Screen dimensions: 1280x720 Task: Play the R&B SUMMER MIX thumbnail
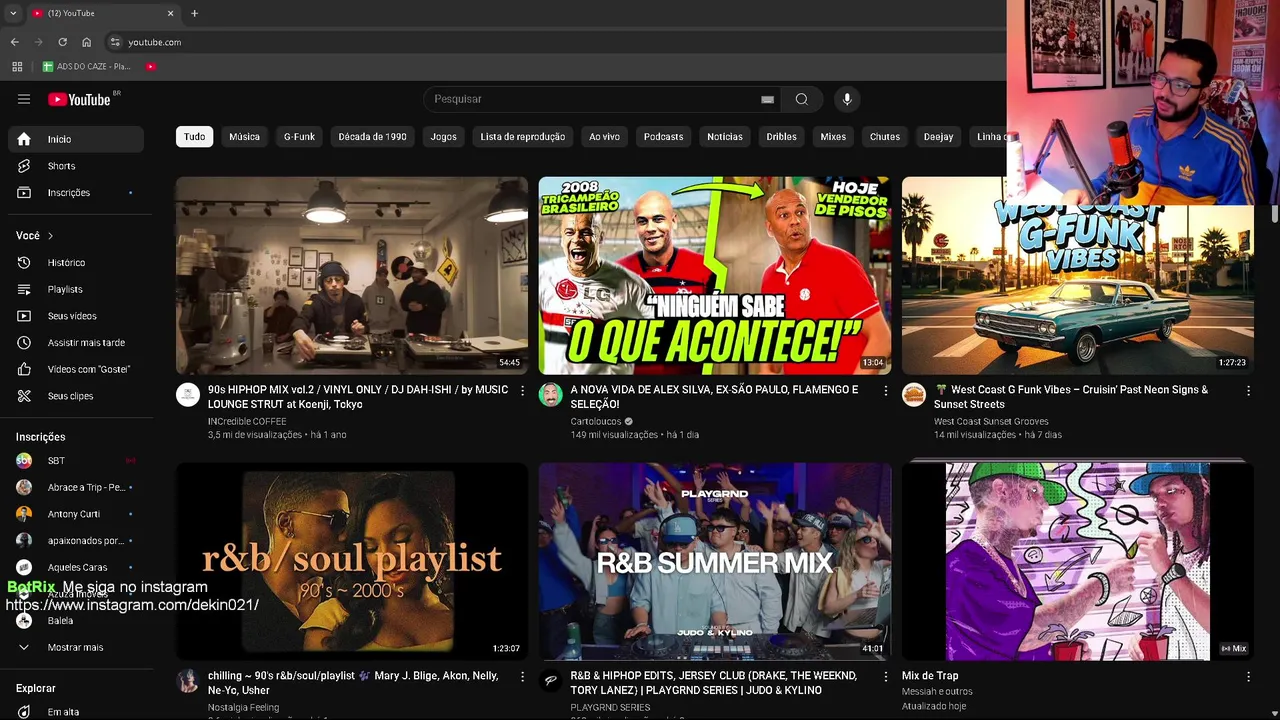(715, 561)
